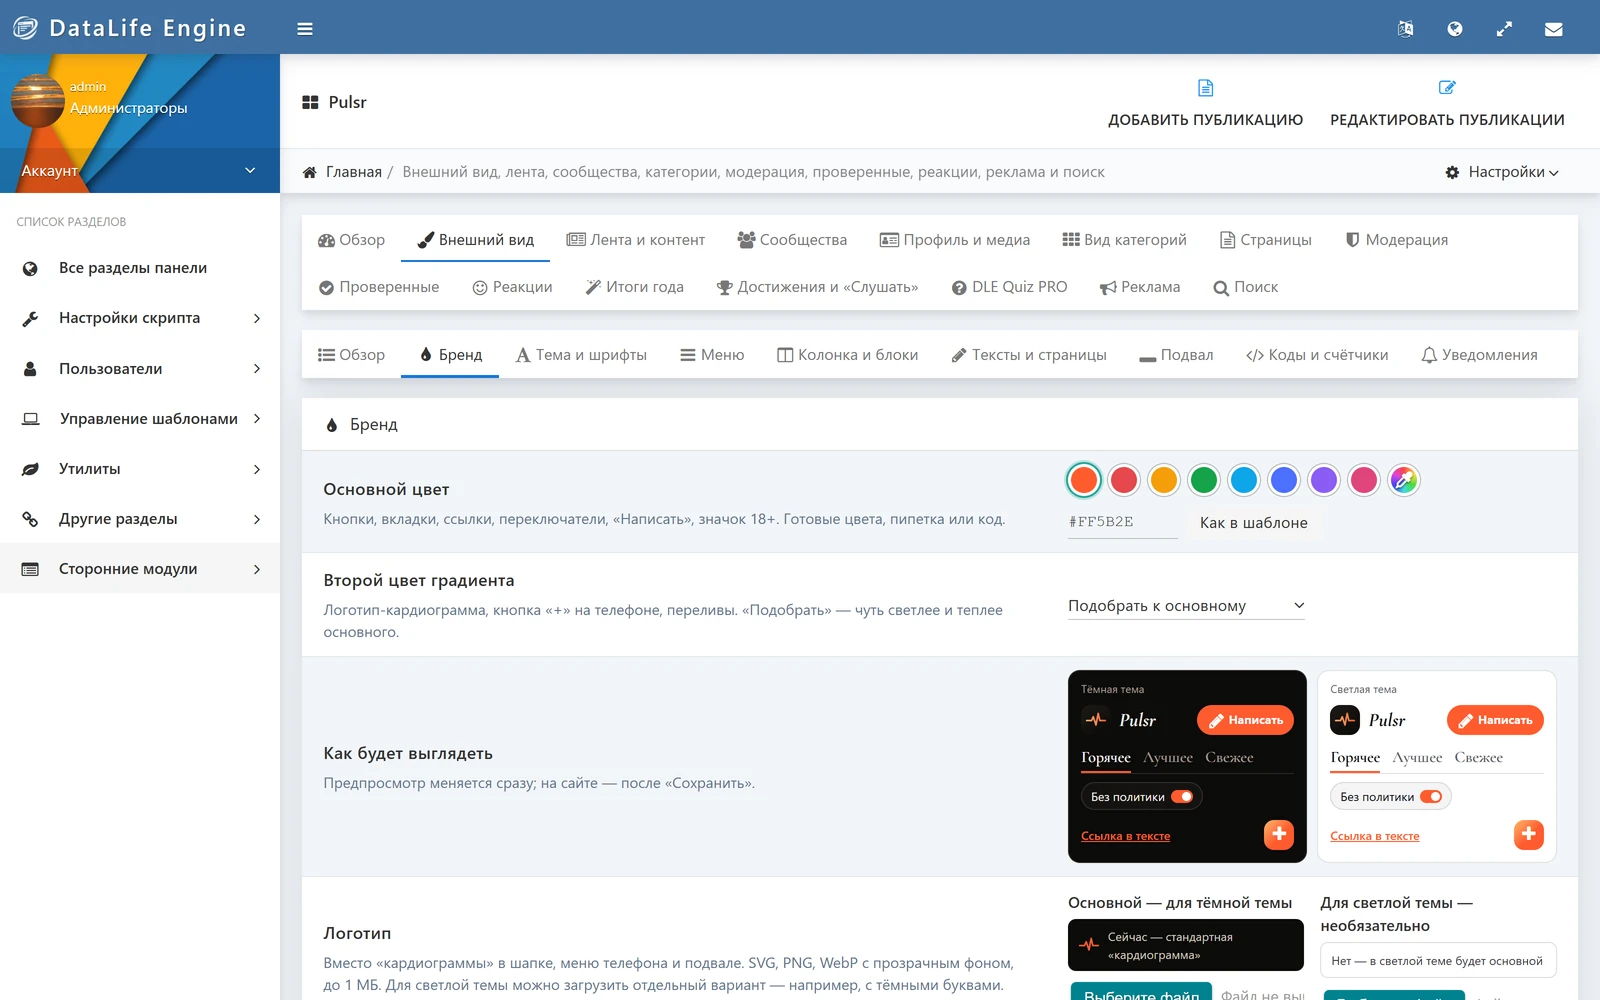Viewport: 1600px width, 1000px height.
Task: Open the Модерация tab
Action: coord(1397,240)
